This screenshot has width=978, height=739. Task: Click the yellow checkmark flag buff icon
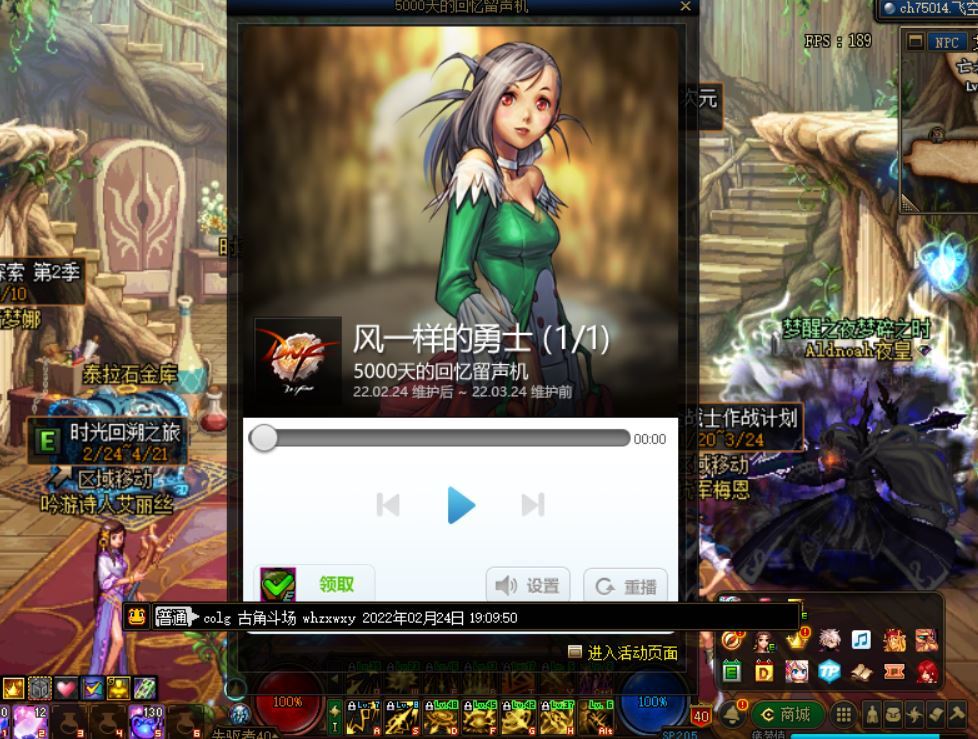[x=92, y=688]
